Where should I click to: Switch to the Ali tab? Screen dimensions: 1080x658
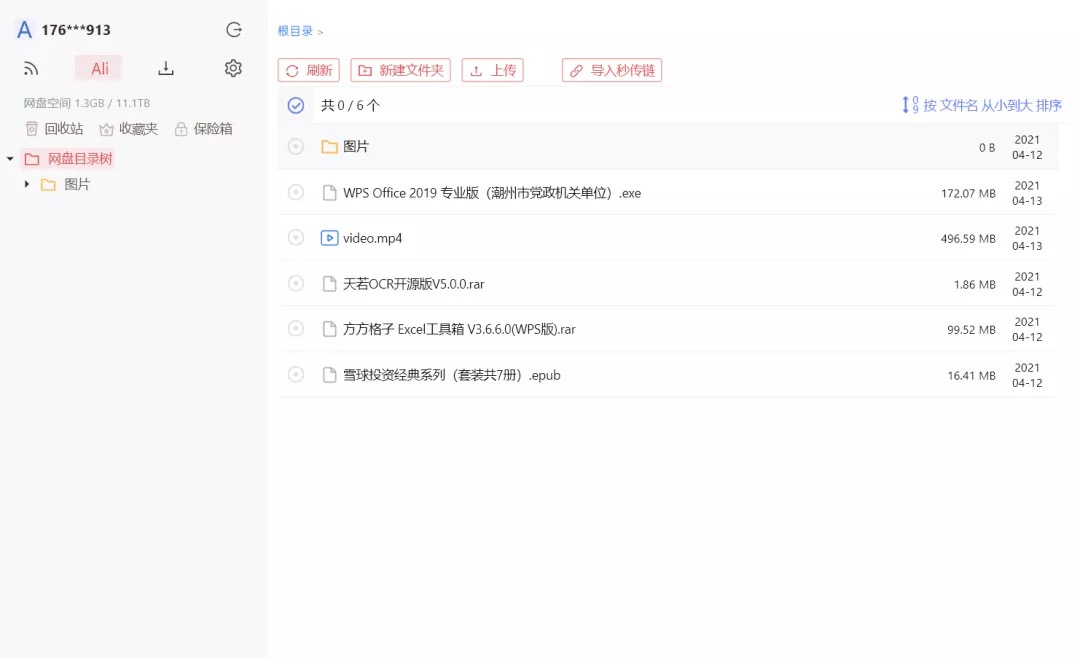(x=99, y=69)
